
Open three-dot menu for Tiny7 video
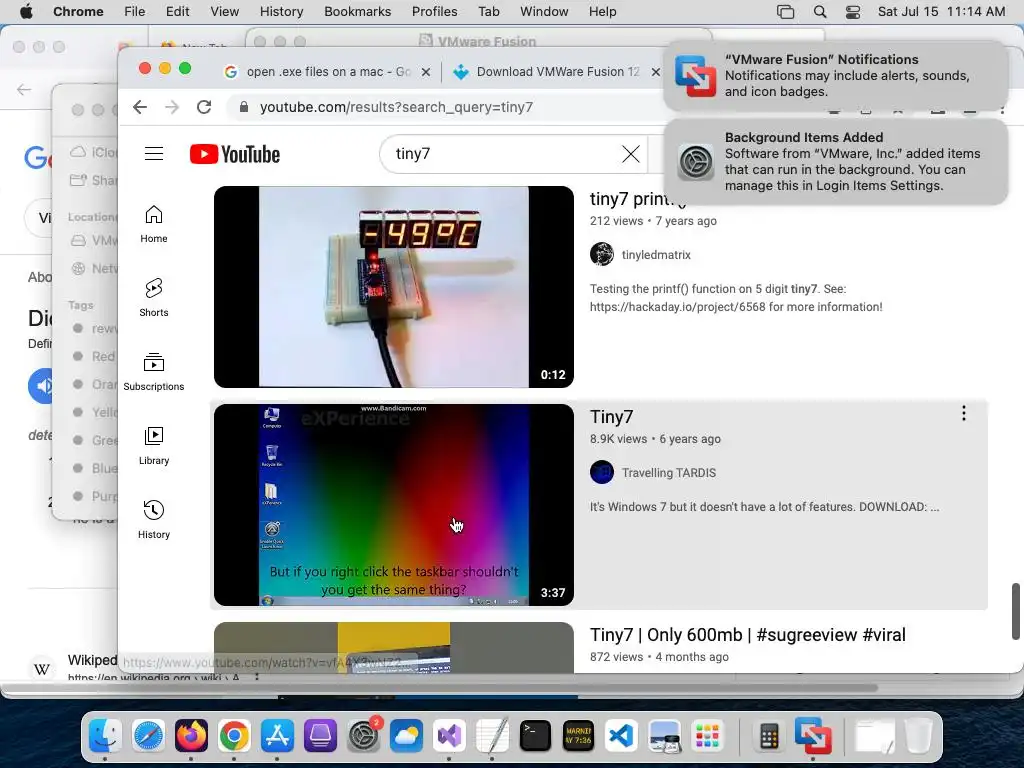click(963, 413)
